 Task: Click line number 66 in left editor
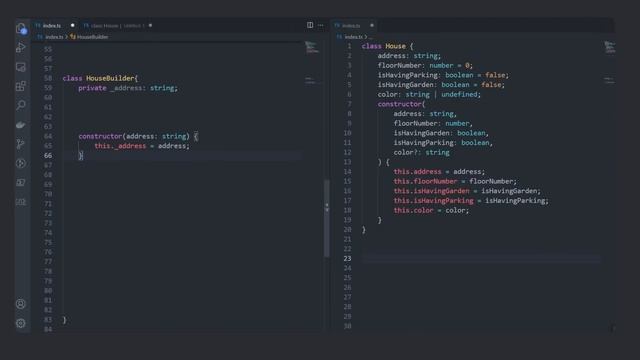click(x=48, y=156)
